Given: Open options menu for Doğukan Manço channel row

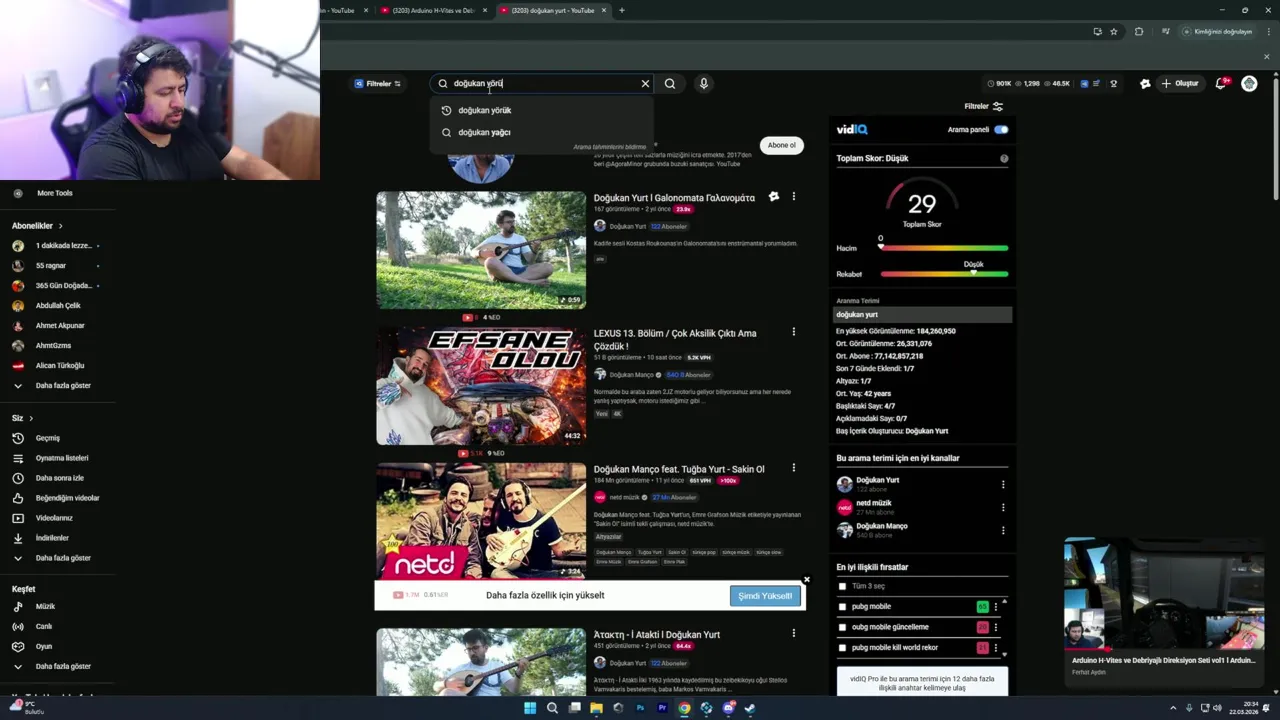Looking at the screenshot, I should coord(1003,531).
